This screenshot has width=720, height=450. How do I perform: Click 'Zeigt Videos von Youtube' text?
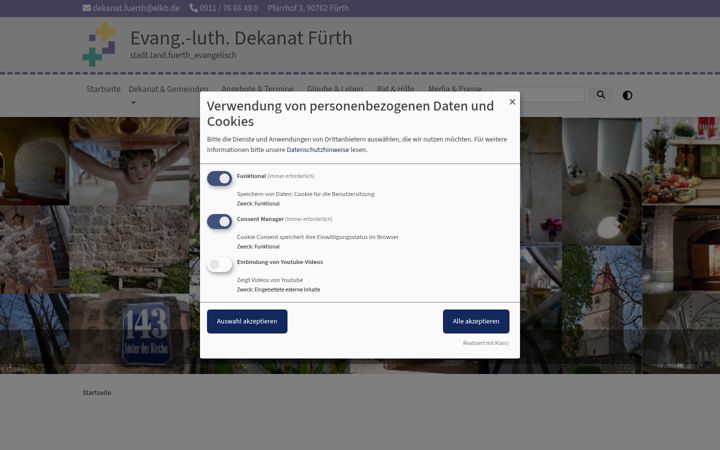point(270,280)
